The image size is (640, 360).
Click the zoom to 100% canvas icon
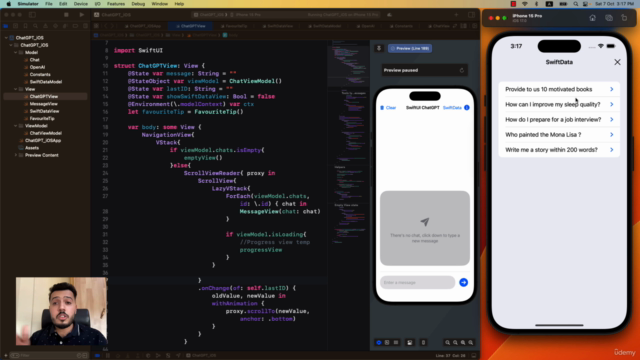click(455, 342)
